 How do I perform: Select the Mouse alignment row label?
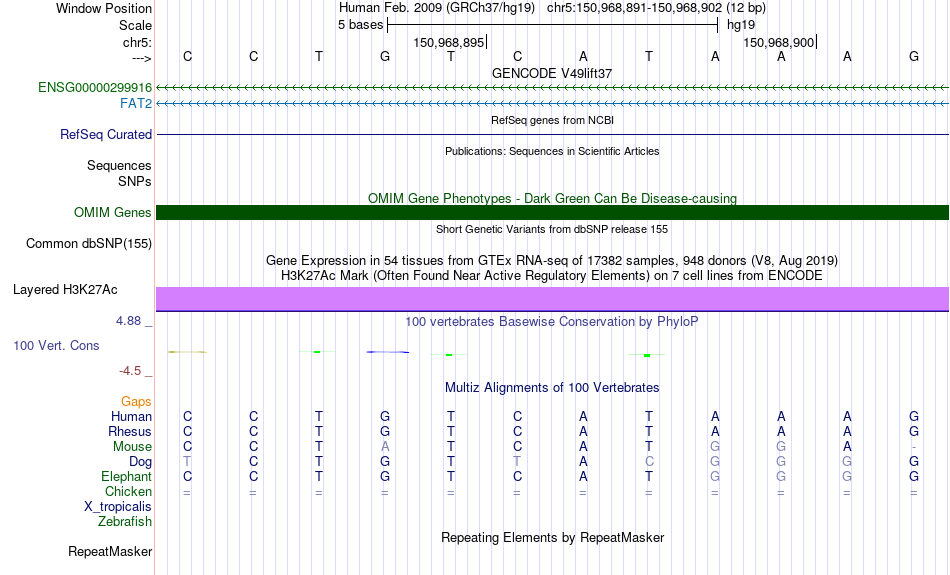[x=132, y=446]
